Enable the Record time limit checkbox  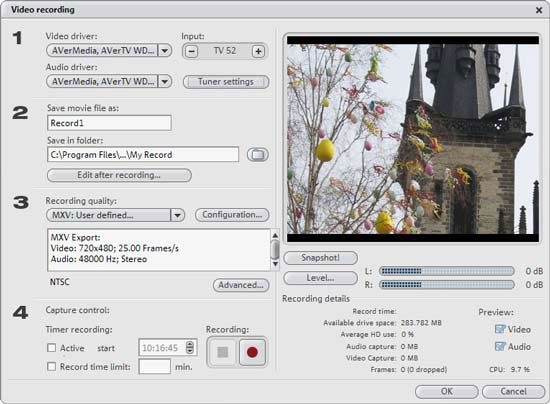(x=52, y=366)
